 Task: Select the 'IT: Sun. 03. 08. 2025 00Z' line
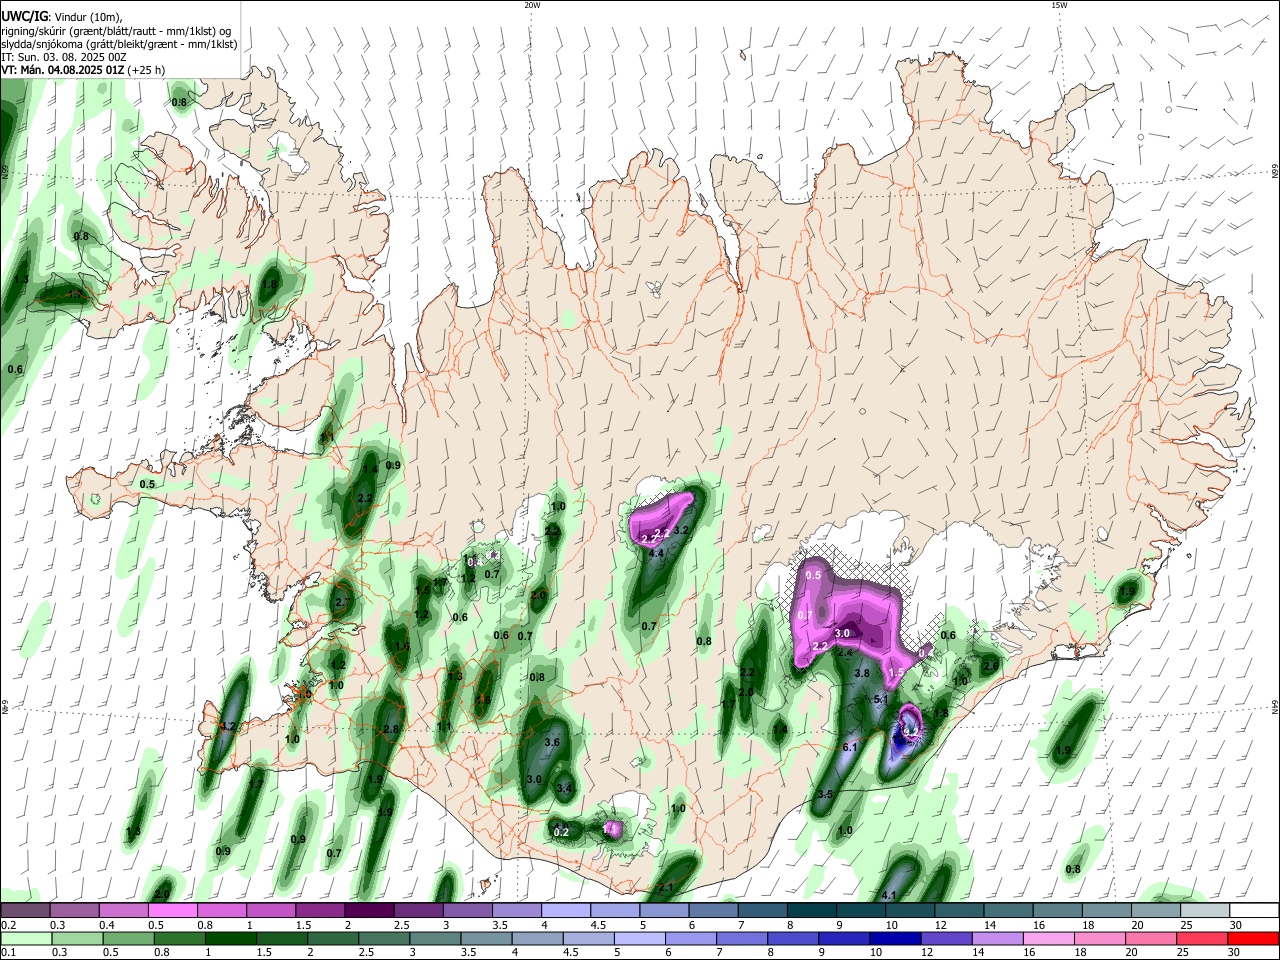[x=63, y=57]
